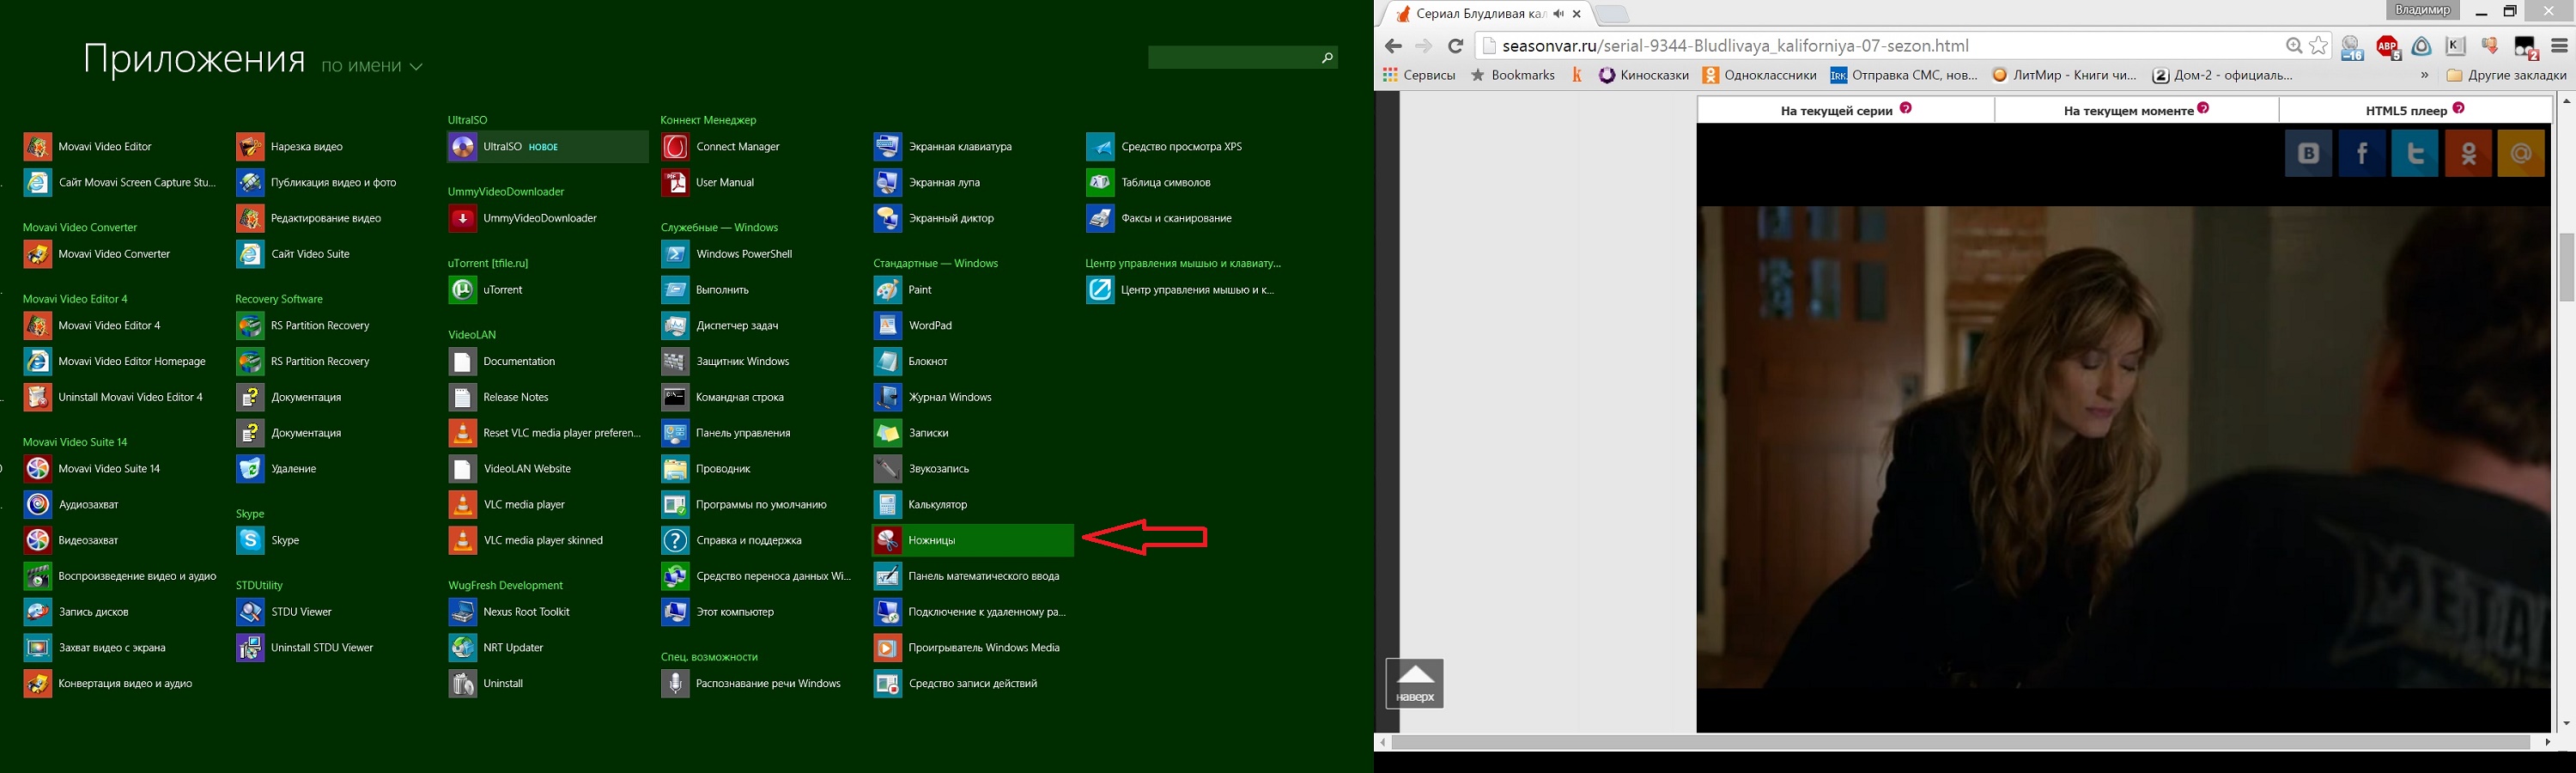Expand the по имени sorting dropdown
Viewport: 2576px width, 773px height.
coord(372,66)
